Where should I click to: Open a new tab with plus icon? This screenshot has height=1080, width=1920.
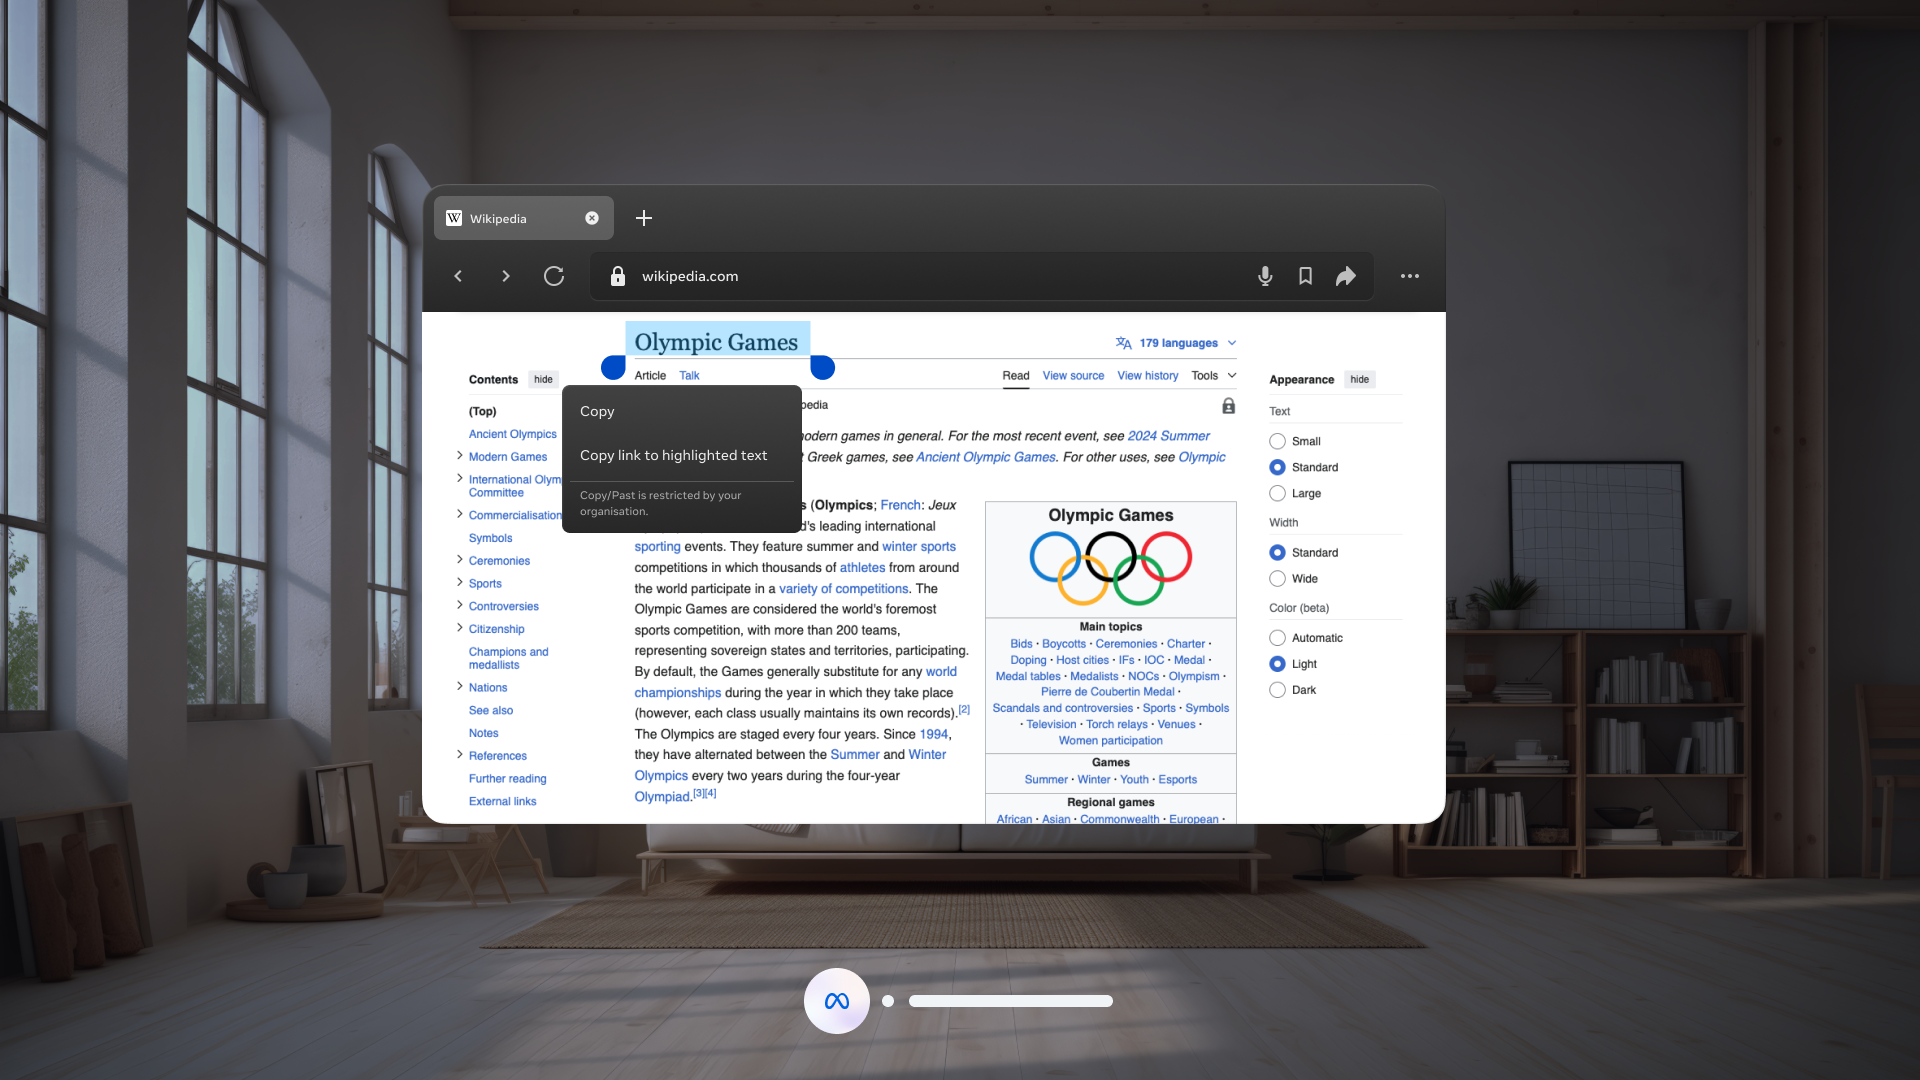tap(644, 218)
